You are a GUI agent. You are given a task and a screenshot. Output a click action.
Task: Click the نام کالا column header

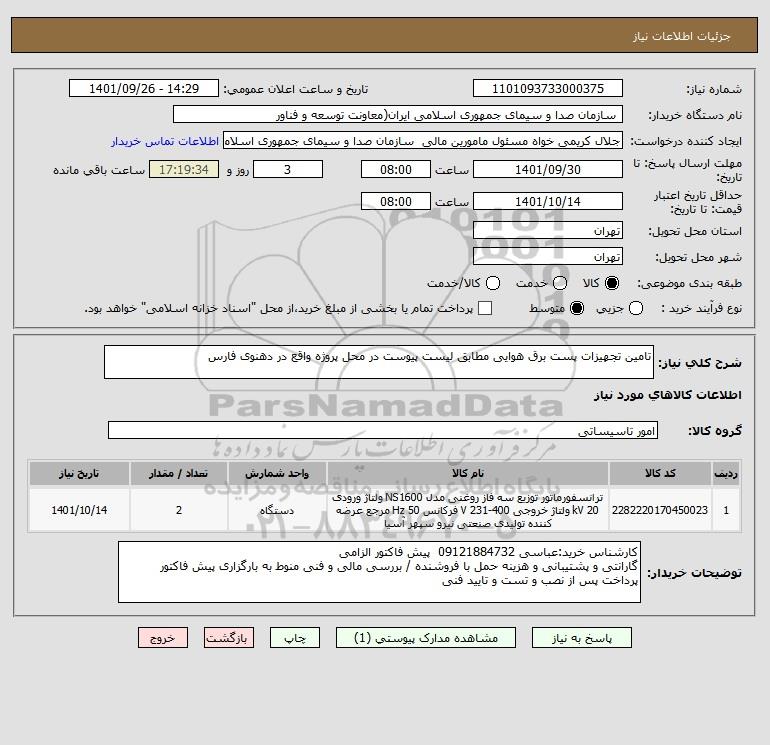pos(468,473)
